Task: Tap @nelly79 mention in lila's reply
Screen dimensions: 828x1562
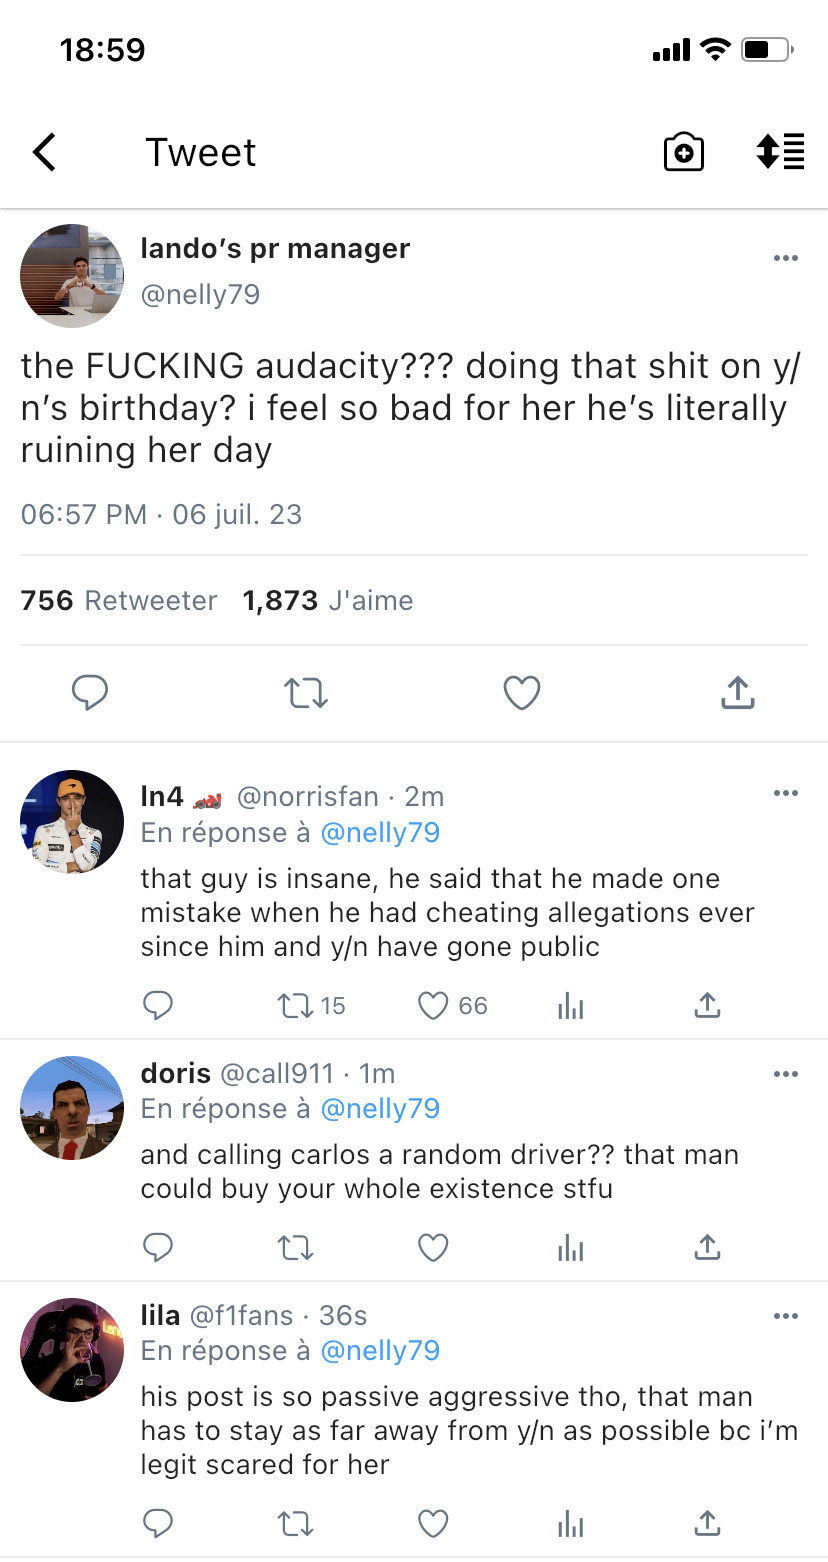Action: (x=380, y=1350)
